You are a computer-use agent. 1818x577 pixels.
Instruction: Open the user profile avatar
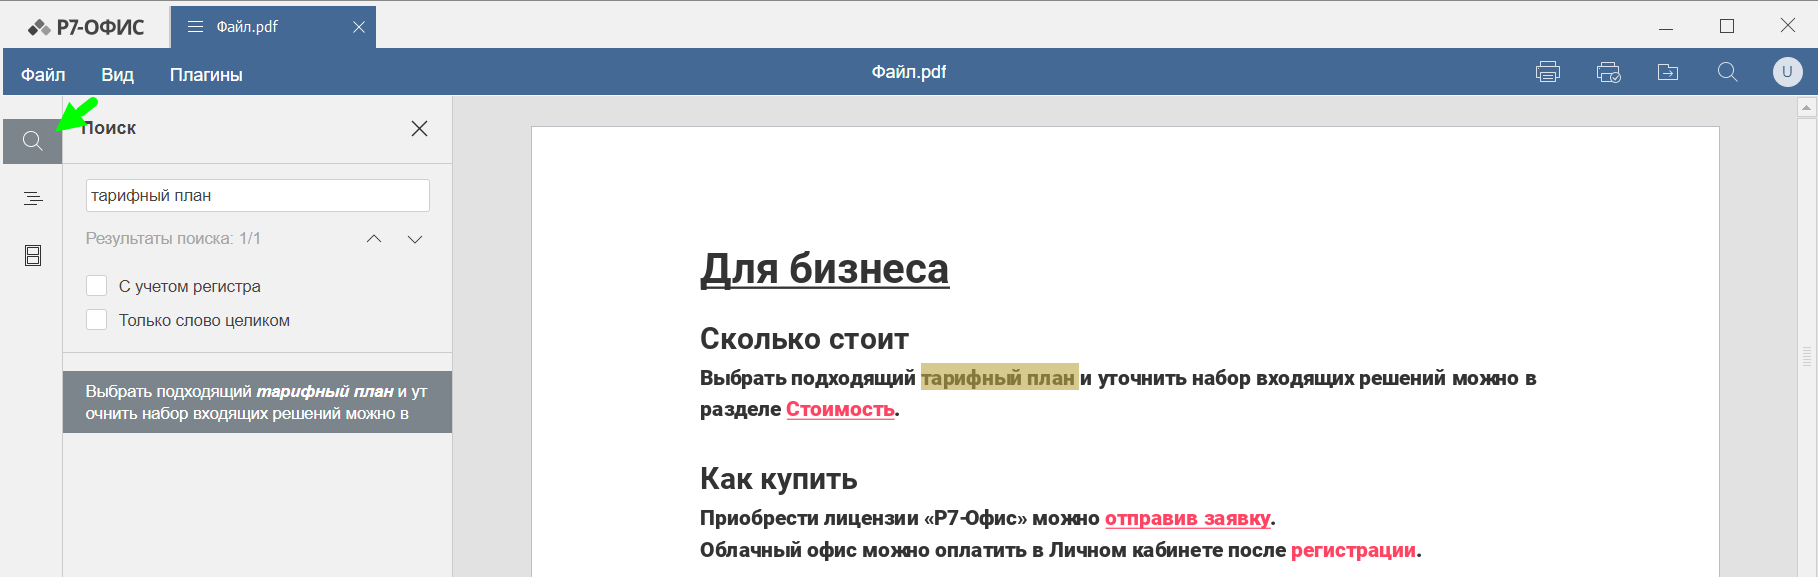1787,72
